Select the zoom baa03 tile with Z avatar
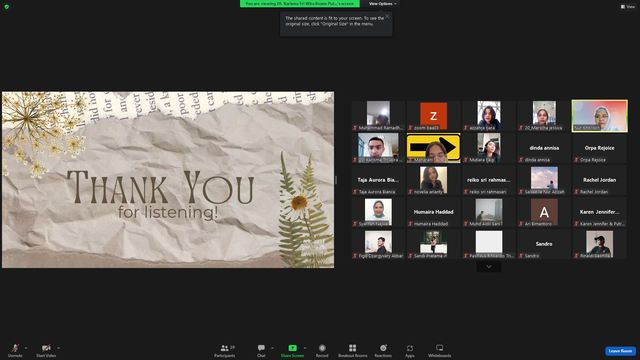This screenshot has height=360, width=640. pyautogui.click(x=433, y=116)
